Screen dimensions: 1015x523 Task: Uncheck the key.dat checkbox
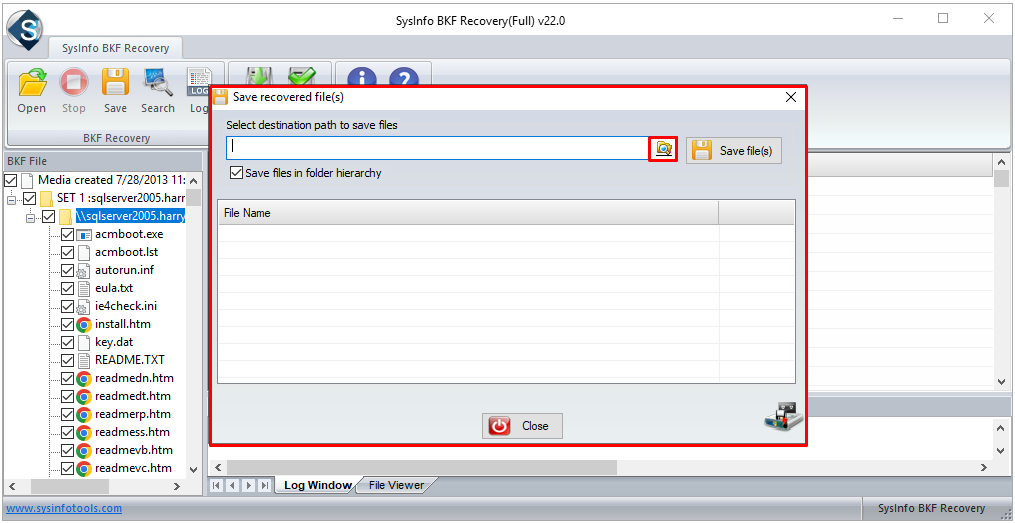click(67, 342)
